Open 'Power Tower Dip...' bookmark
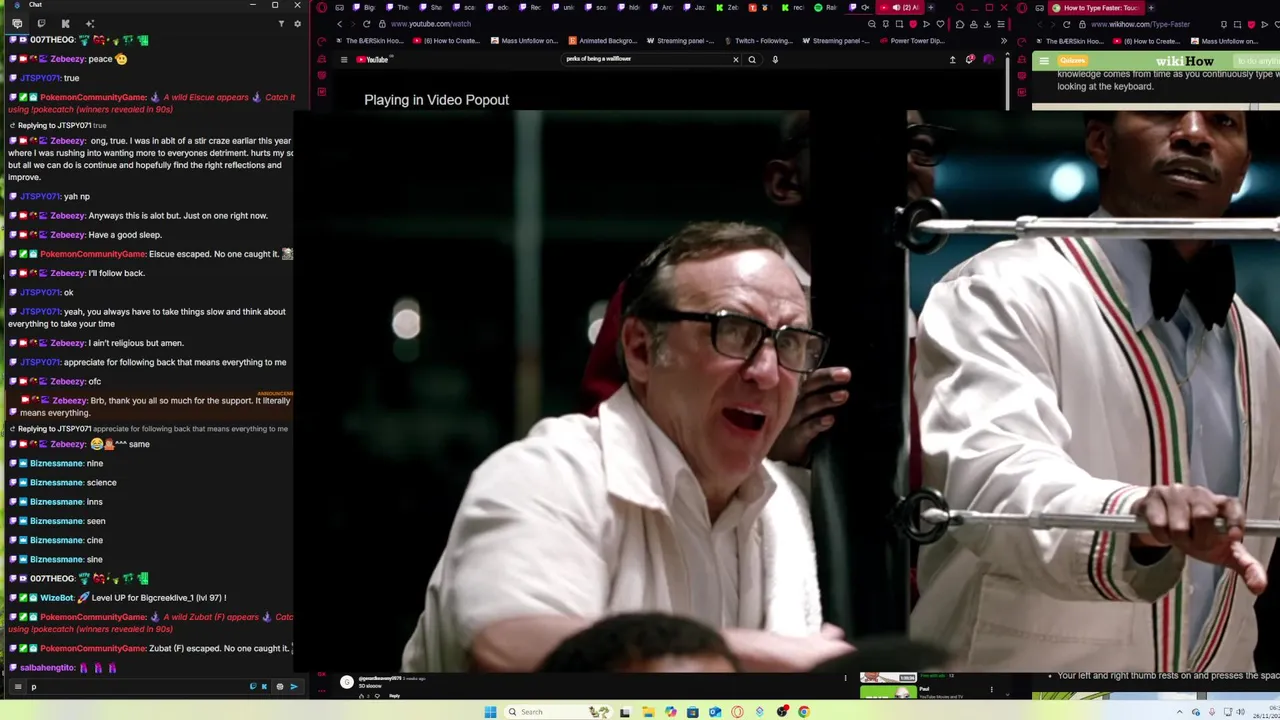The width and height of the screenshot is (1280, 720). click(911, 41)
